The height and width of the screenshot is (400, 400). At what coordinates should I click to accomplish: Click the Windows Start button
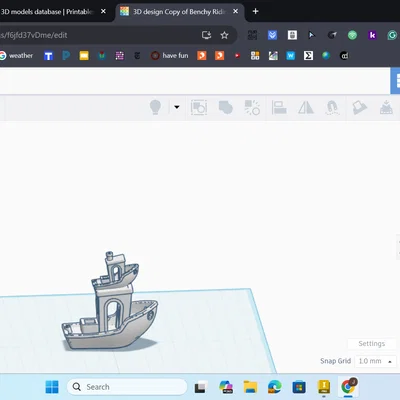pyautogui.click(x=52, y=387)
